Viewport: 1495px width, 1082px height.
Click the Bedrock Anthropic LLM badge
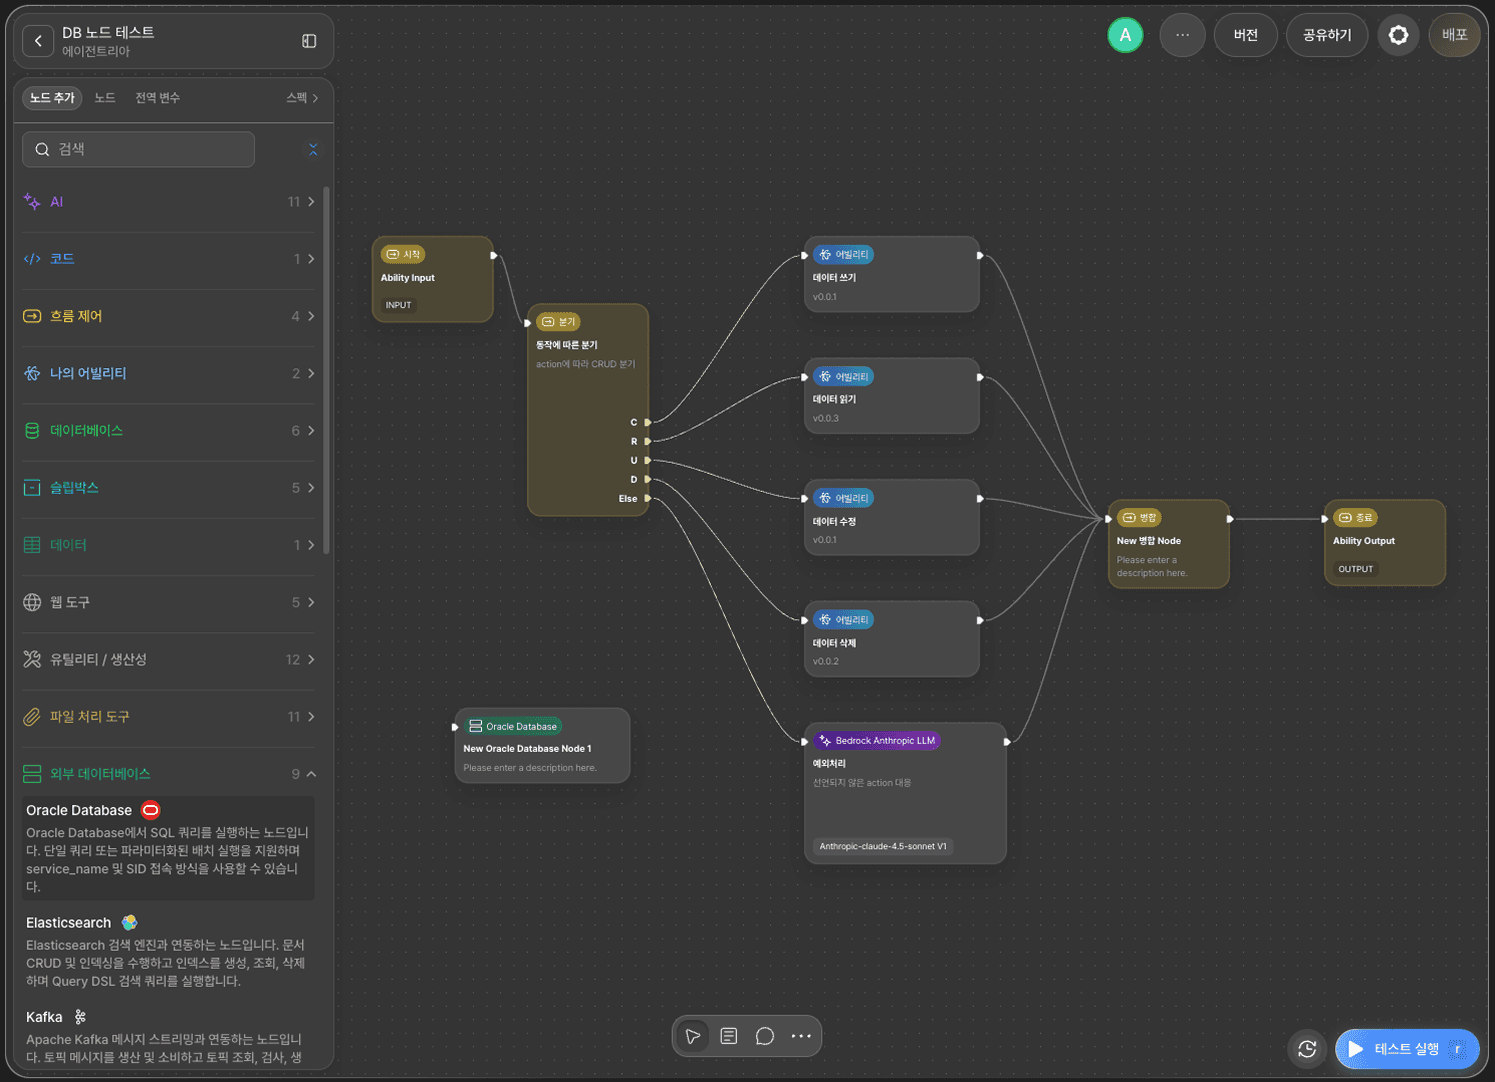pyautogui.click(x=877, y=741)
